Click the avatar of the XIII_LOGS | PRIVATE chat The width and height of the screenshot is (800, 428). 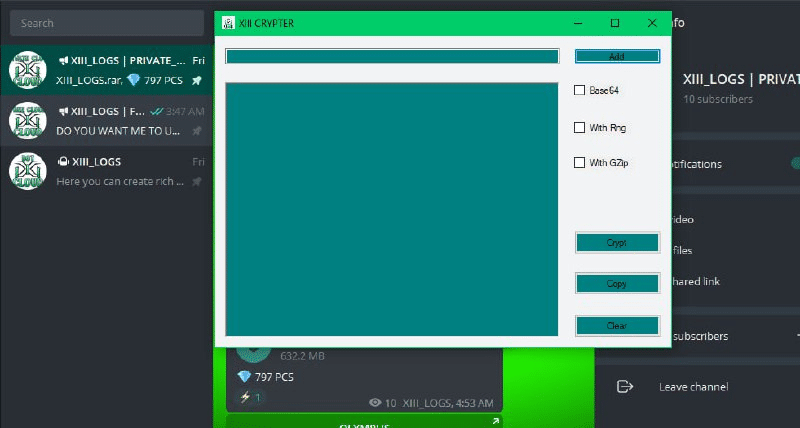pos(28,70)
